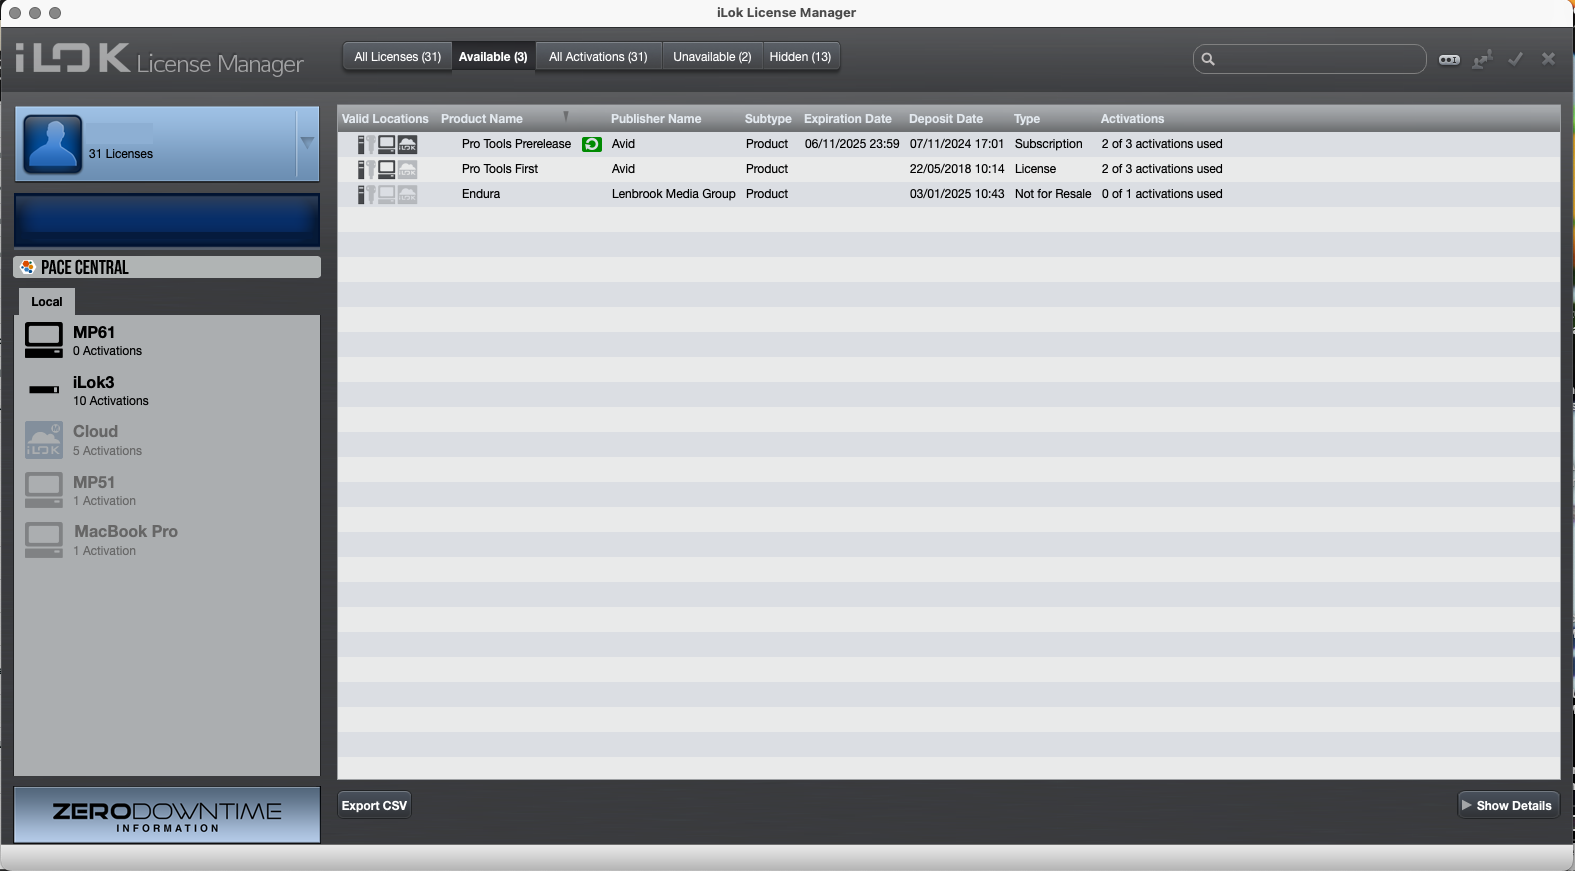The width and height of the screenshot is (1575, 871).
Task: Select the Available (3) tab
Action: pos(493,57)
